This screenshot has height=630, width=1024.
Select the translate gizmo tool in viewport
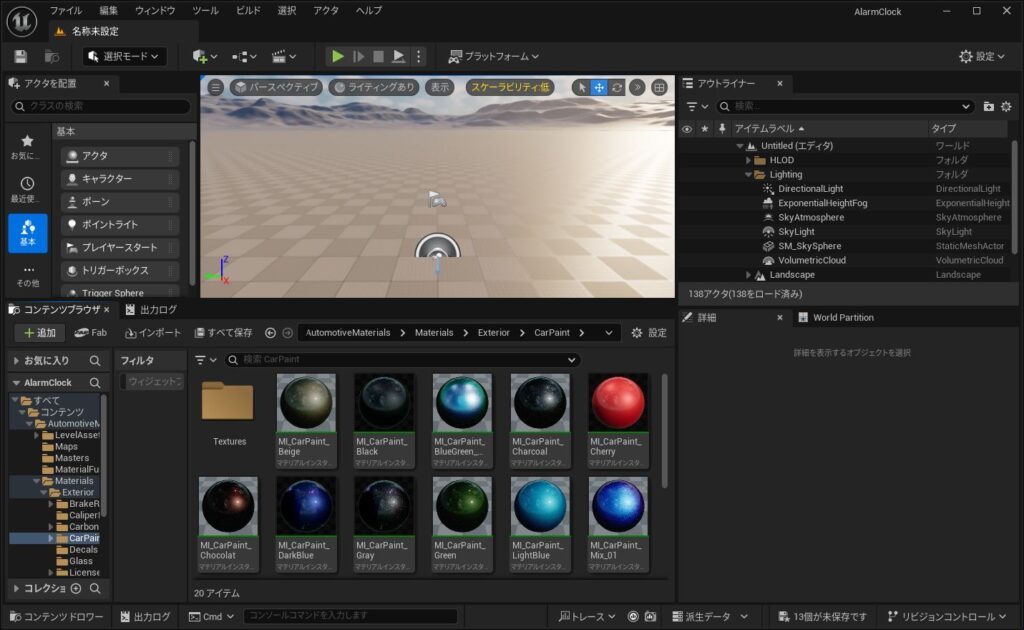[x=599, y=87]
